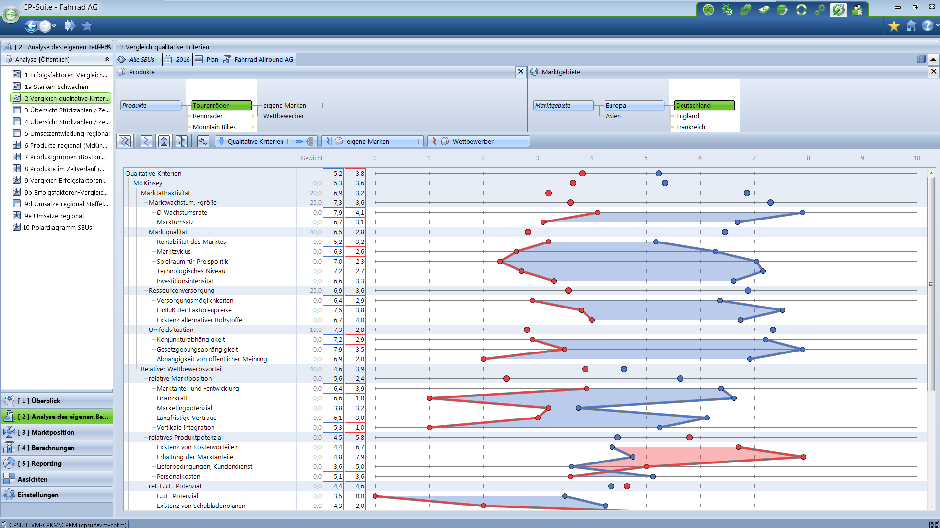The height and width of the screenshot is (528, 940).
Task: Open the [5] Reporting navigation section
Action: [56, 463]
